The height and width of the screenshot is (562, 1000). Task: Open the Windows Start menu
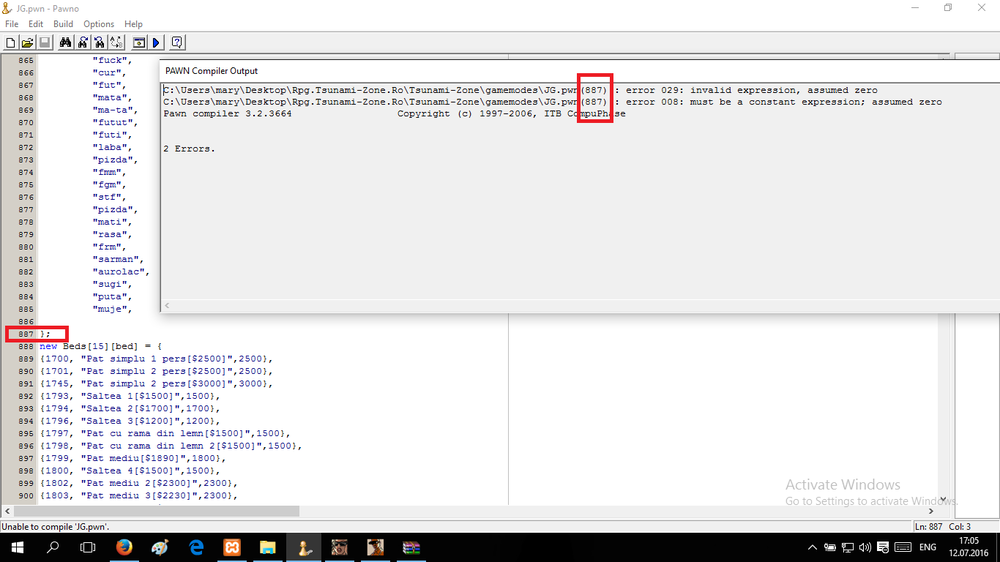17,547
